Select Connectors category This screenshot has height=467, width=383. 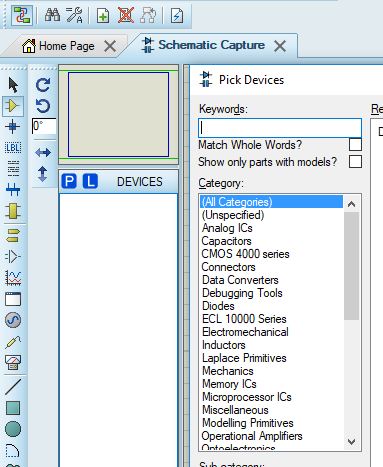[x=271, y=267]
